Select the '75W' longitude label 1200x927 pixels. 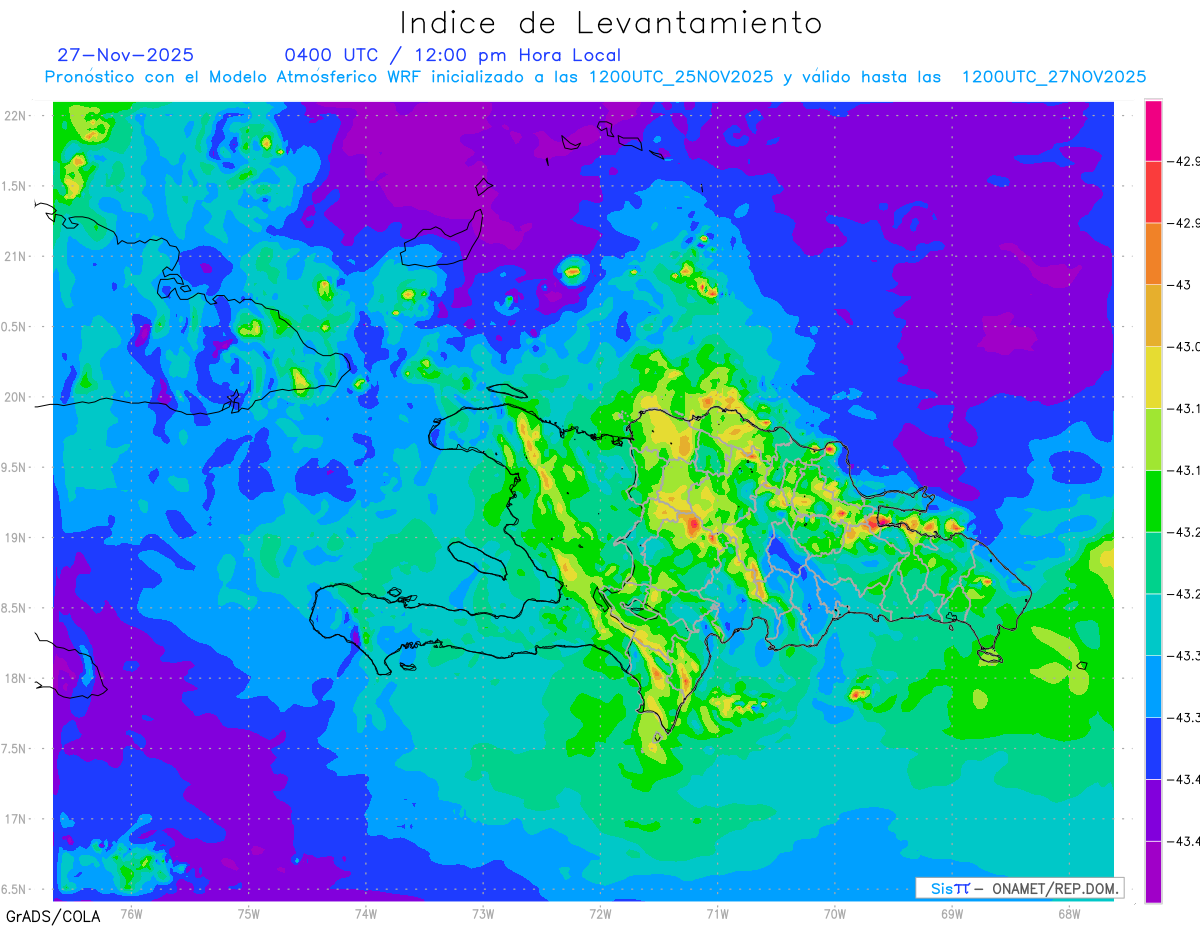(249, 913)
